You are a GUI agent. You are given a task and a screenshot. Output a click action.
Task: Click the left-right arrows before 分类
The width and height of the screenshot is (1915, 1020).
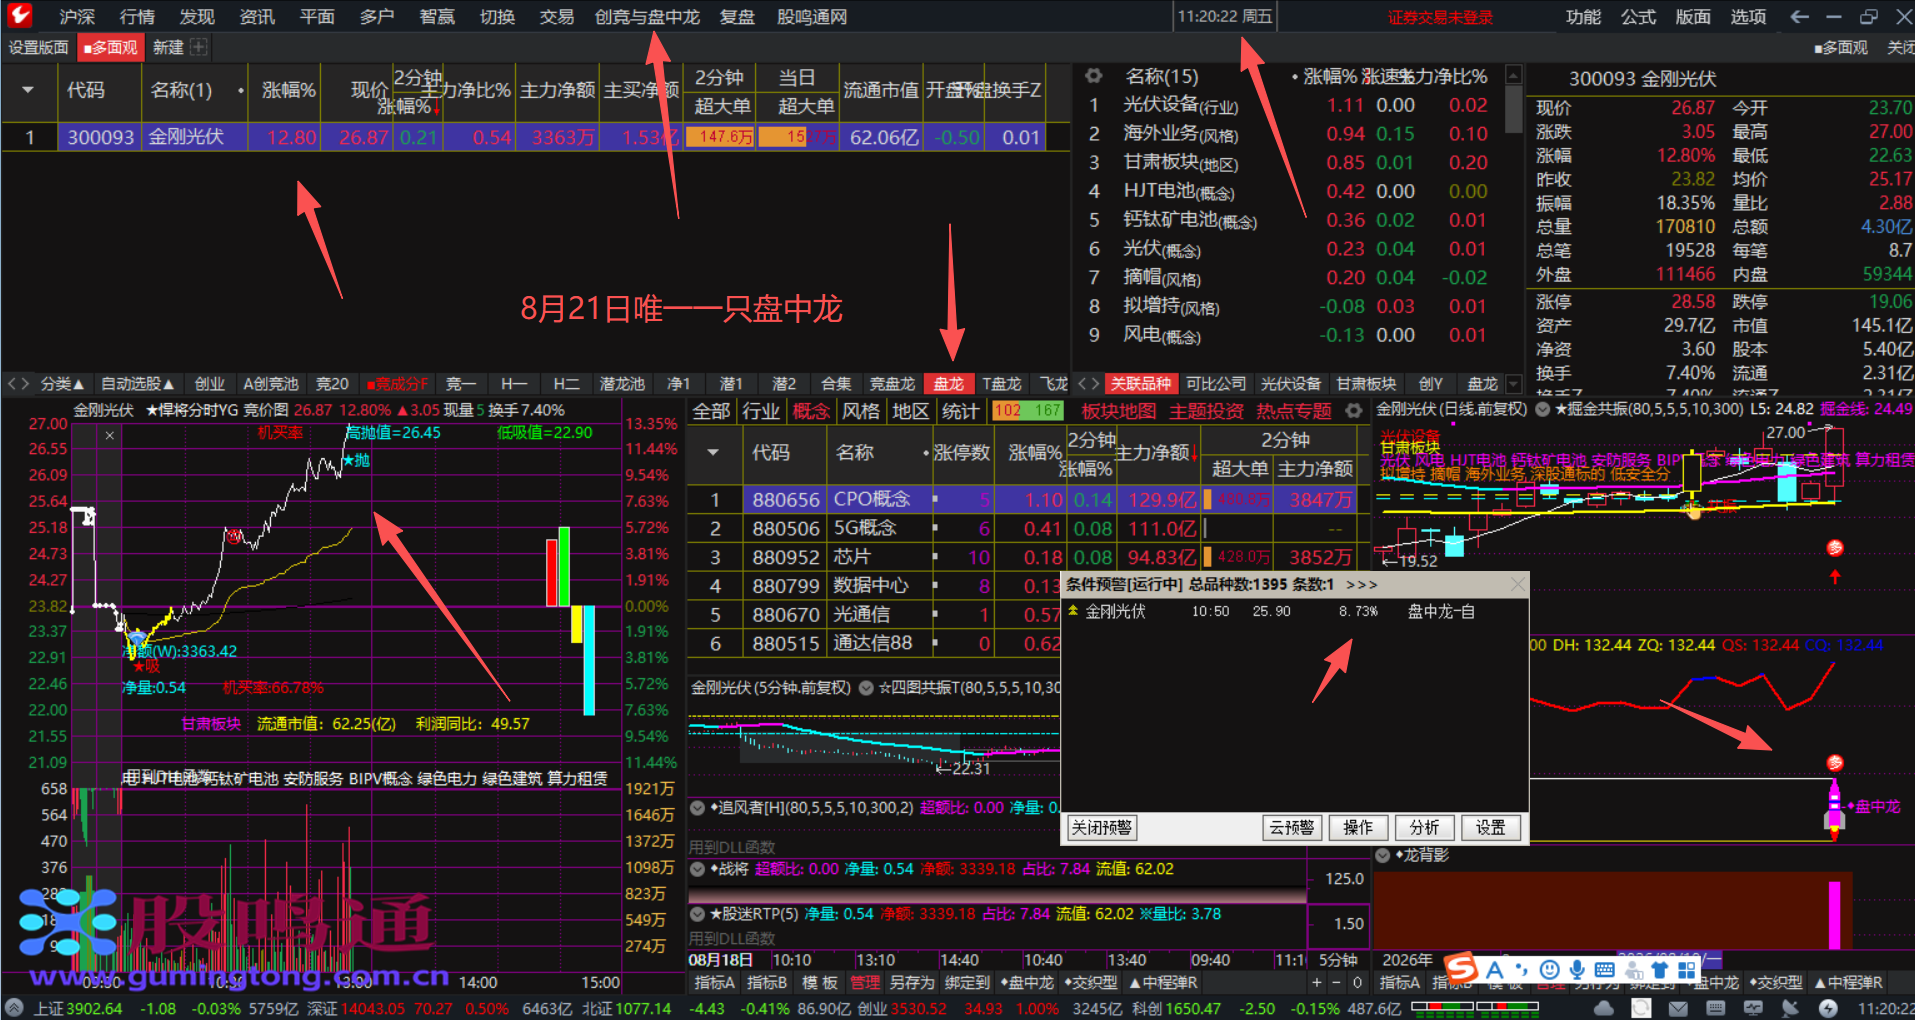(18, 384)
